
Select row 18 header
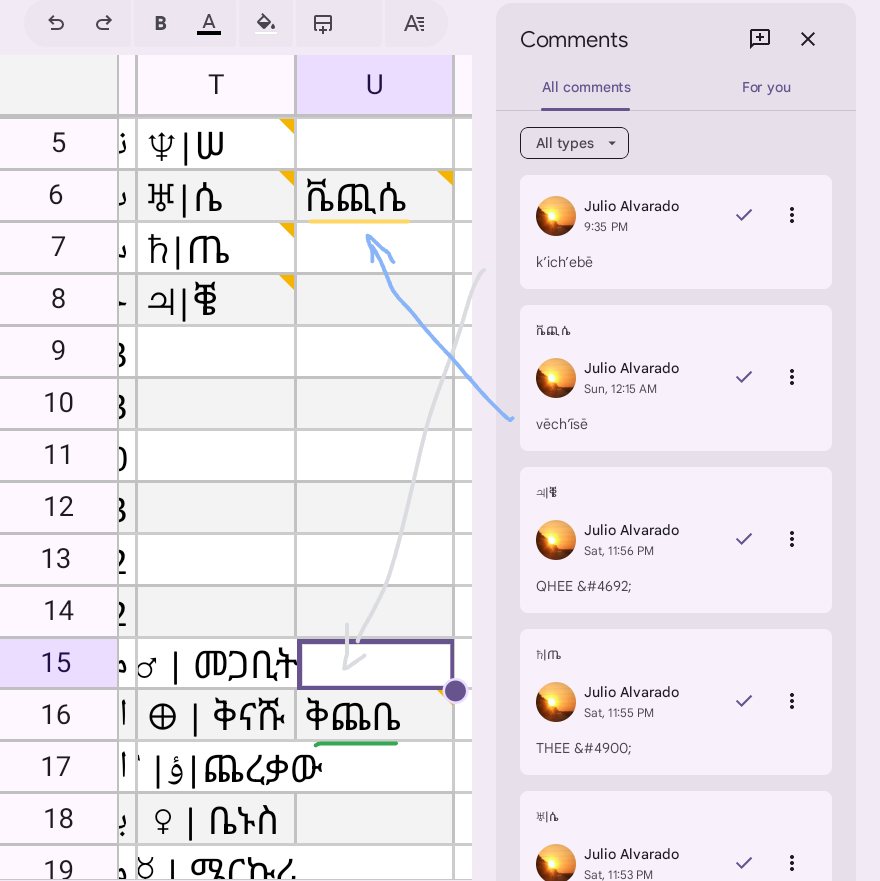click(x=58, y=819)
